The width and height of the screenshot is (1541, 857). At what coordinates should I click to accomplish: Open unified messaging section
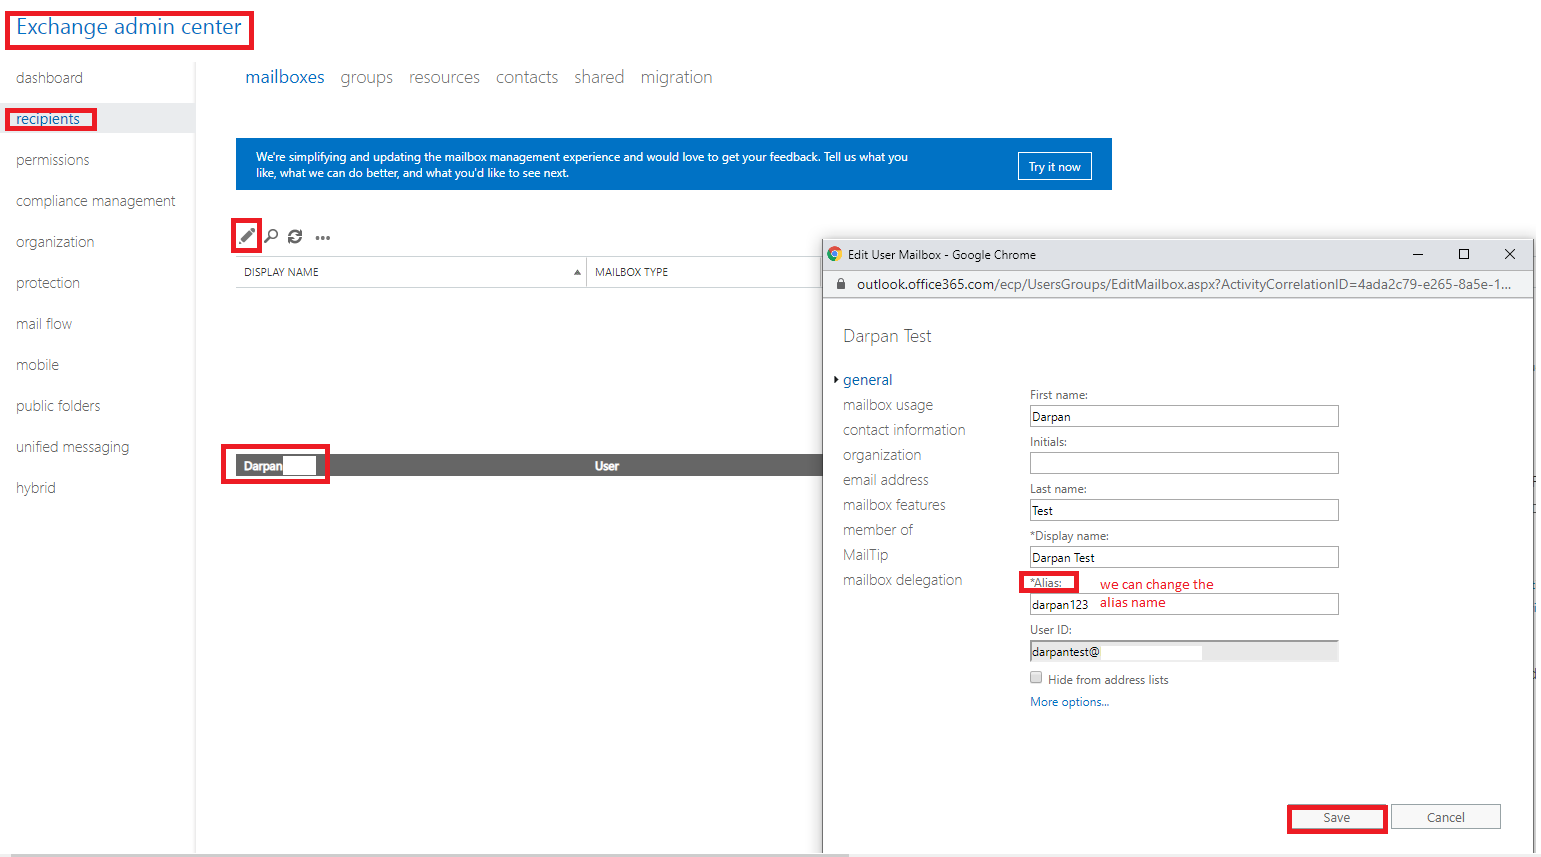pos(72,447)
